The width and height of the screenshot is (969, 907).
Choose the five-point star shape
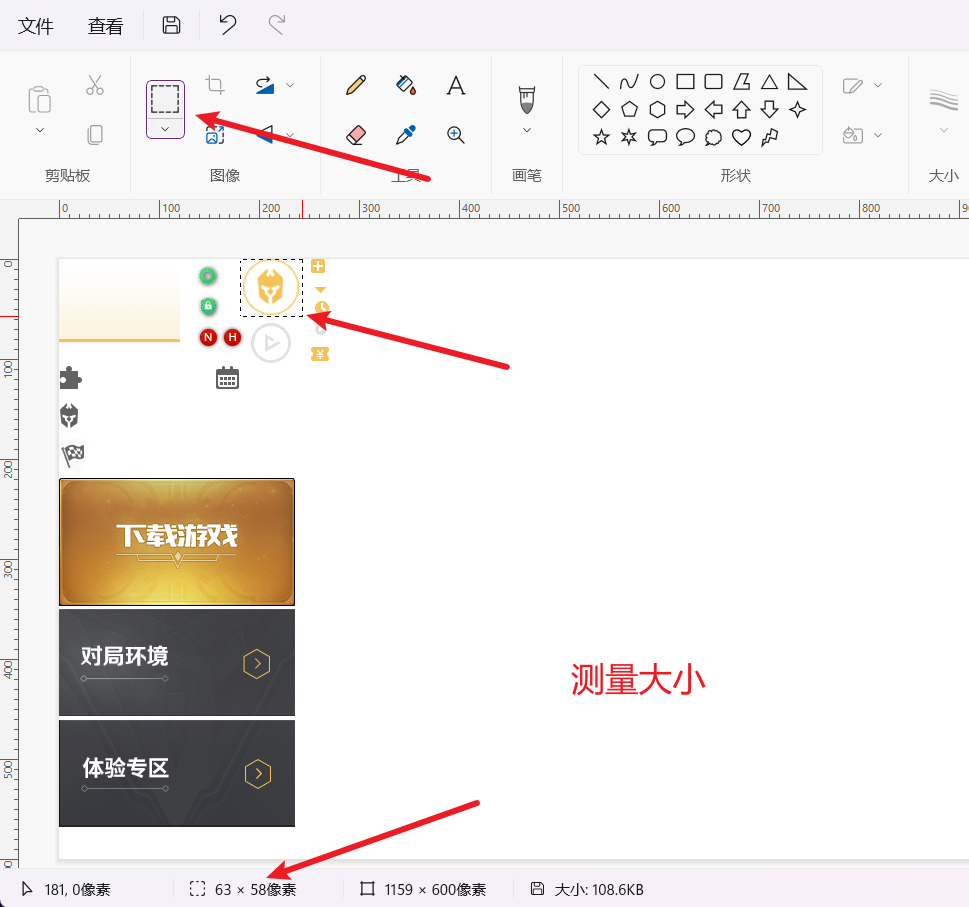[x=601, y=137]
